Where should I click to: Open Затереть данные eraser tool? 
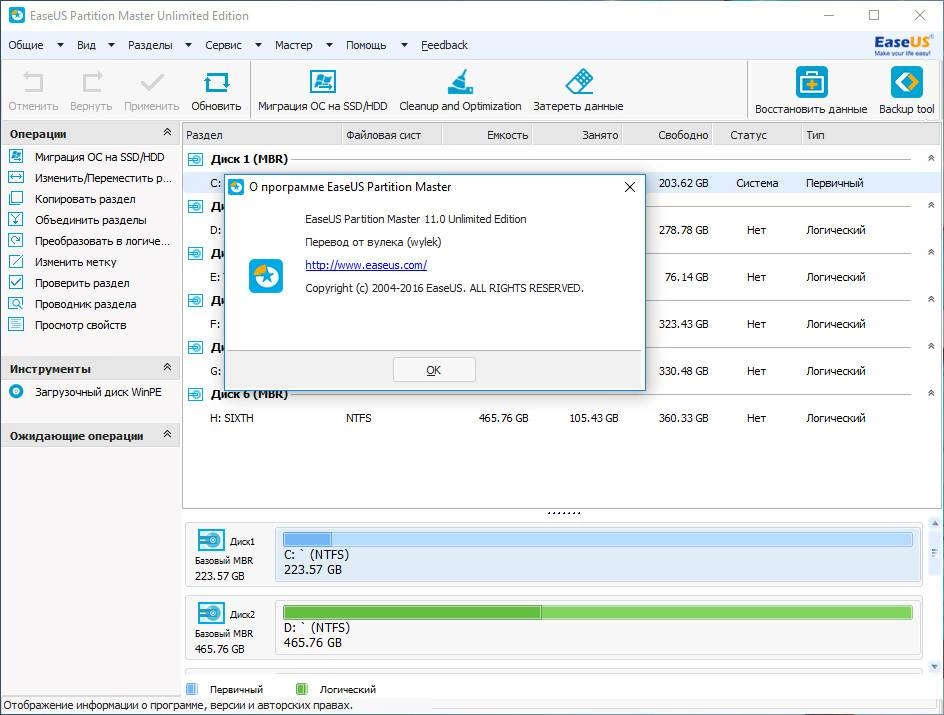(x=579, y=81)
